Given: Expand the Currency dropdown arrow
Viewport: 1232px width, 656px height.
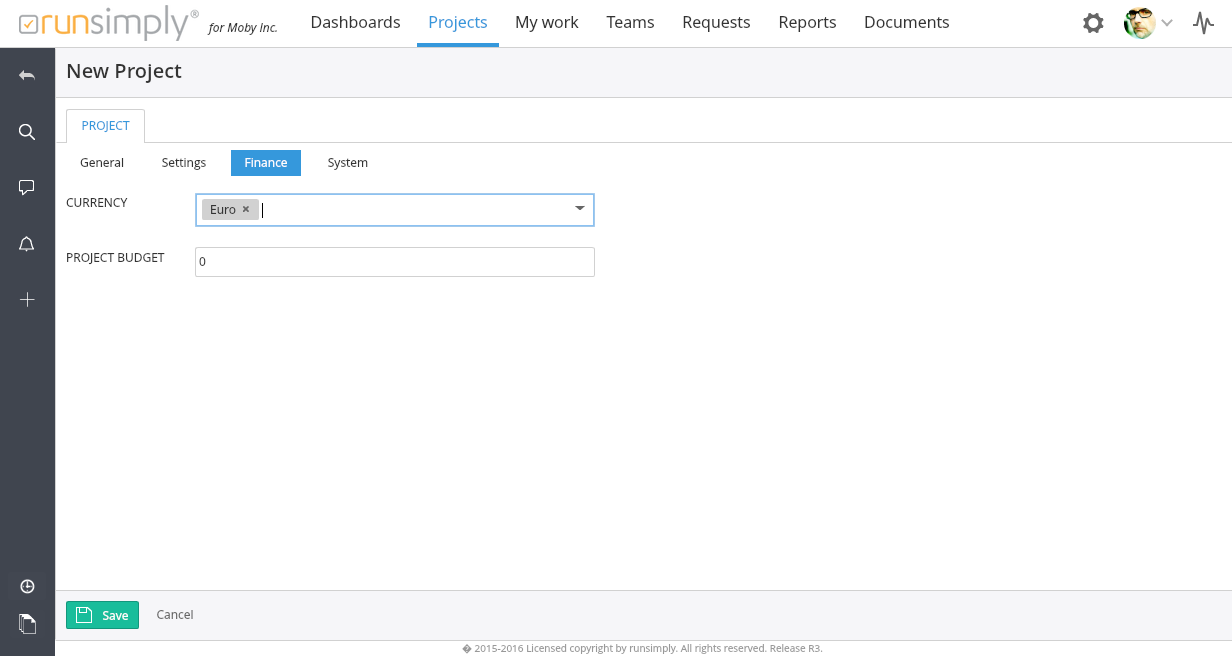Looking at the screenshot, I should coord(579,209).
